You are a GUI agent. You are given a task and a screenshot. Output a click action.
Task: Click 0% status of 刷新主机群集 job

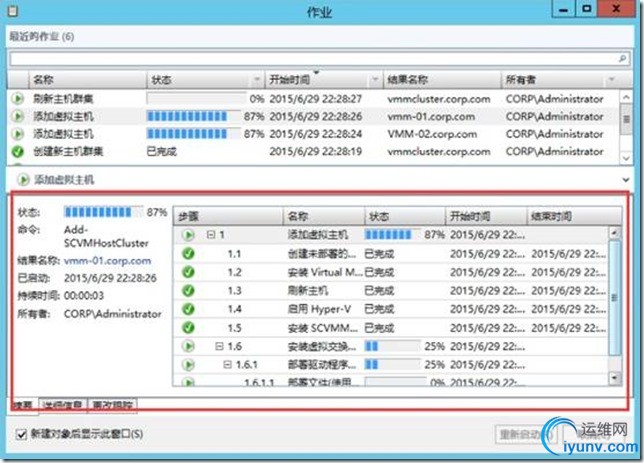pyautogui.click(x=257, y=99)
